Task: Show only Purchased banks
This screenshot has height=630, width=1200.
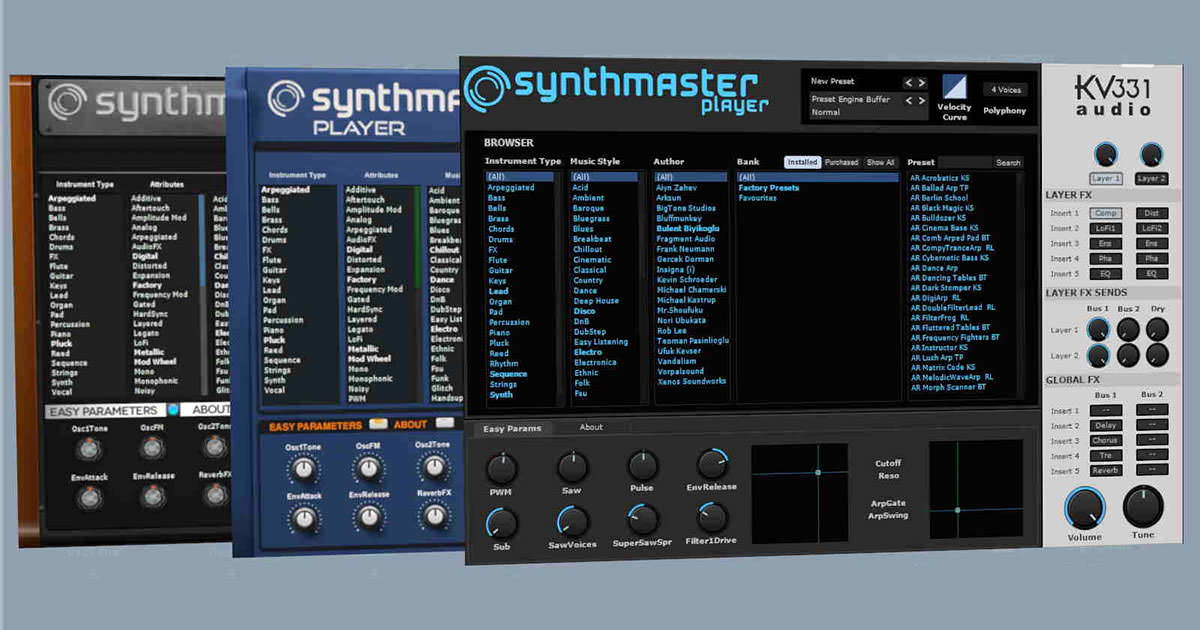Action: click(841, 162)
